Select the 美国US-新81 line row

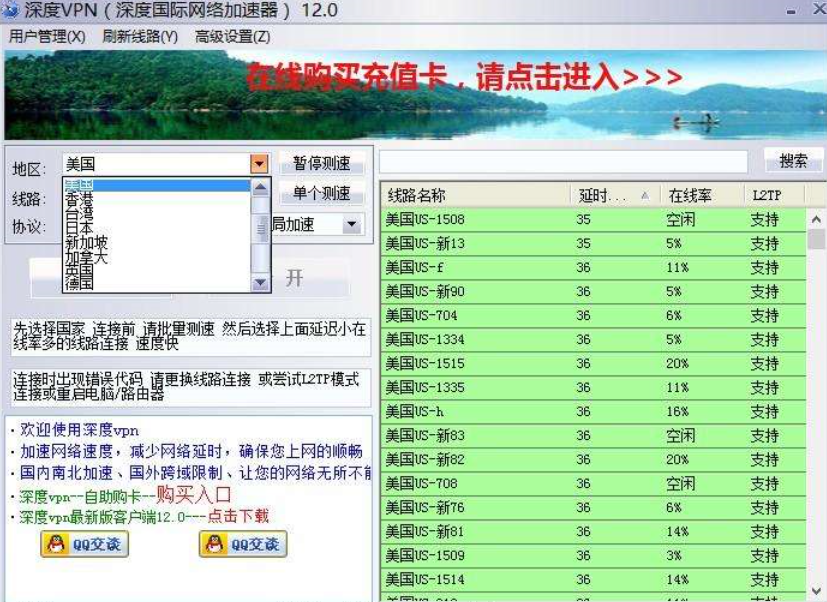coord(593,531)
